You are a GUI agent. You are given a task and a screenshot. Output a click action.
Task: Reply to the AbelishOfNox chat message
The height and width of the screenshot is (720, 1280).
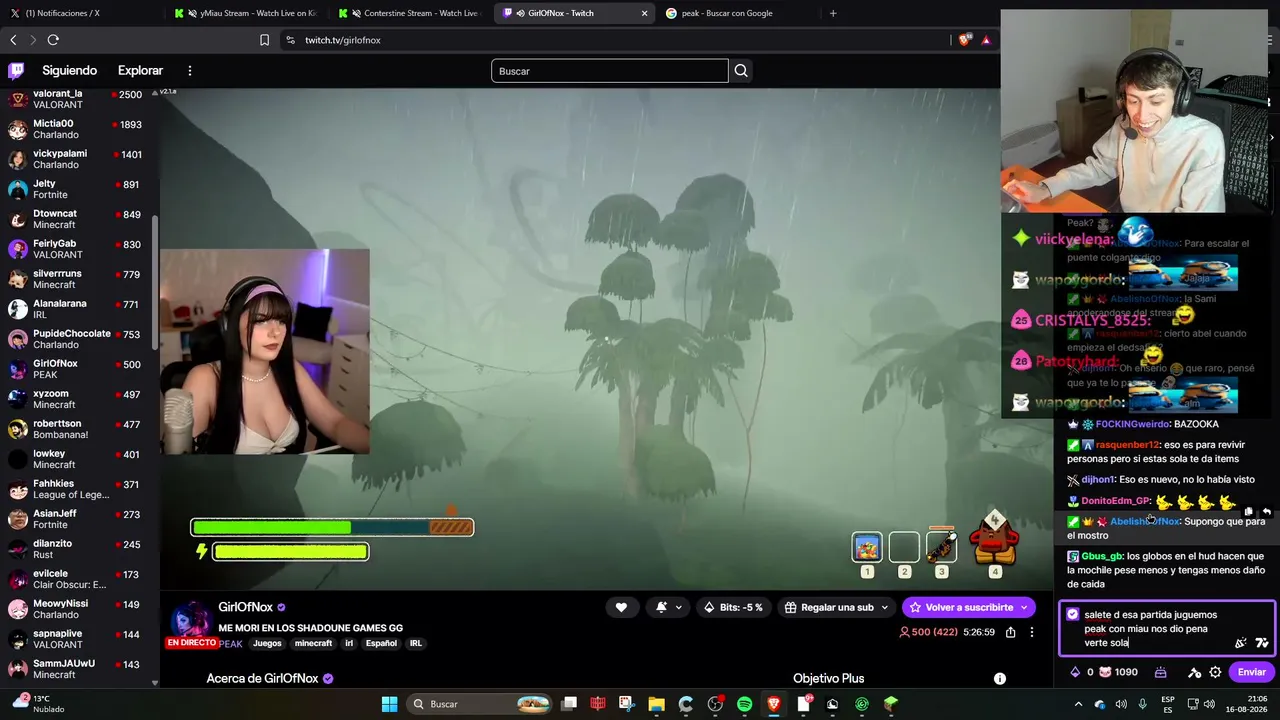1266,512
